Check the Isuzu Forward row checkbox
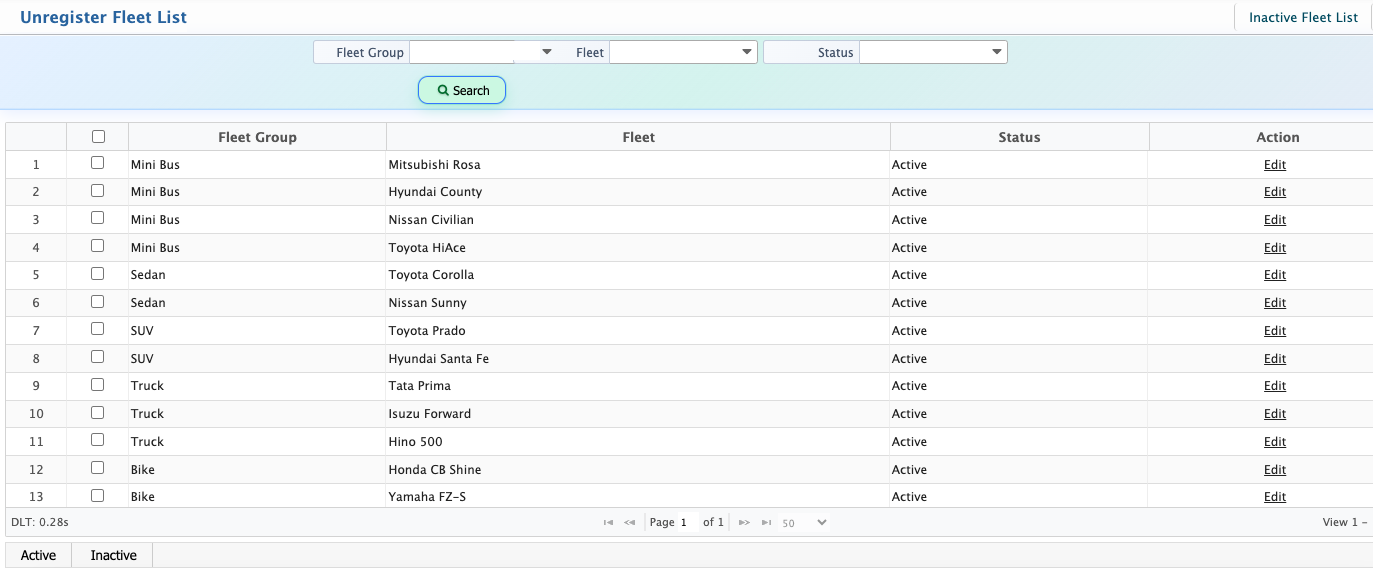The width and height of the screenshot is (1373, 568). coord(98,412)
